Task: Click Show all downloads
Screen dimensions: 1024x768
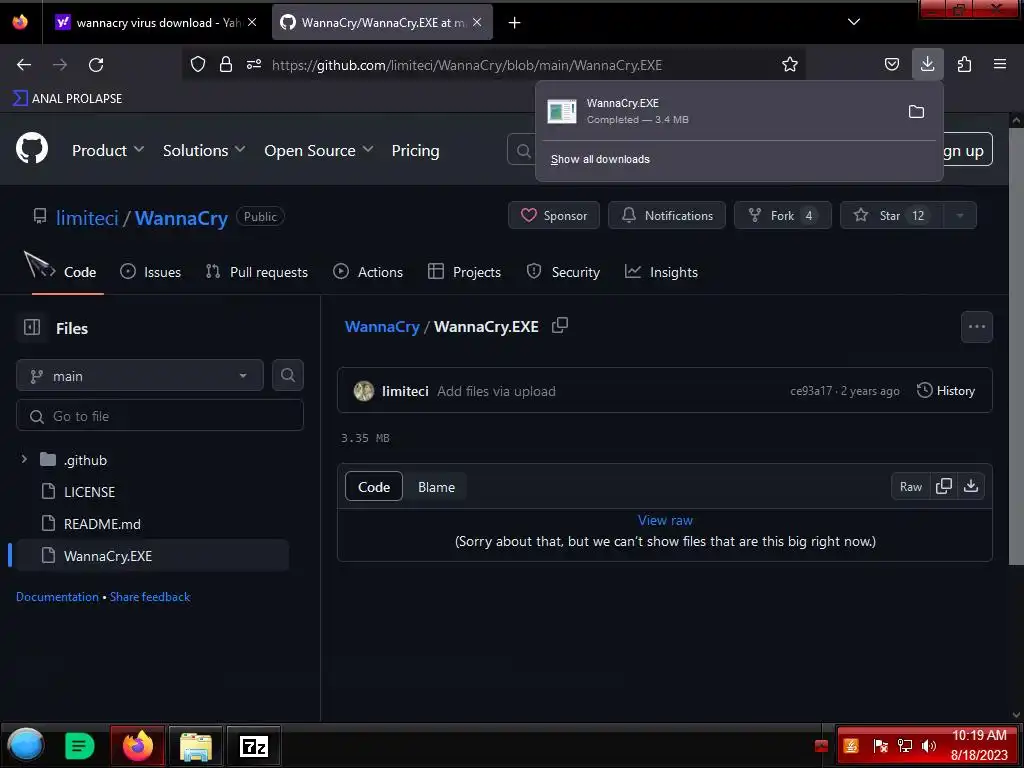Action: pos(600,159)
